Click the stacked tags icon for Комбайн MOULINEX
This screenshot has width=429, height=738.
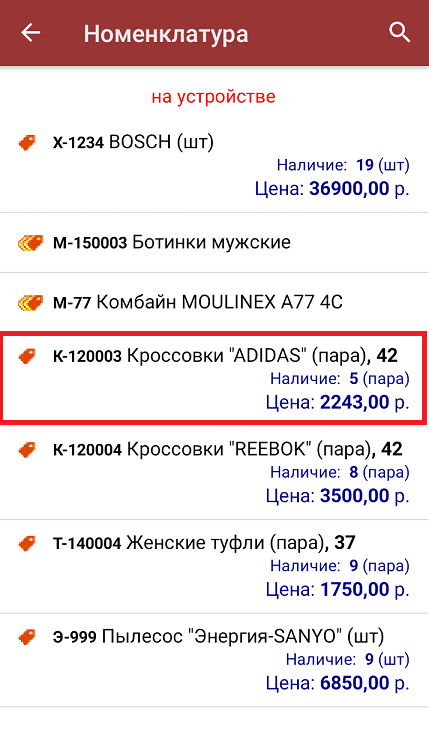click(30, 303)
